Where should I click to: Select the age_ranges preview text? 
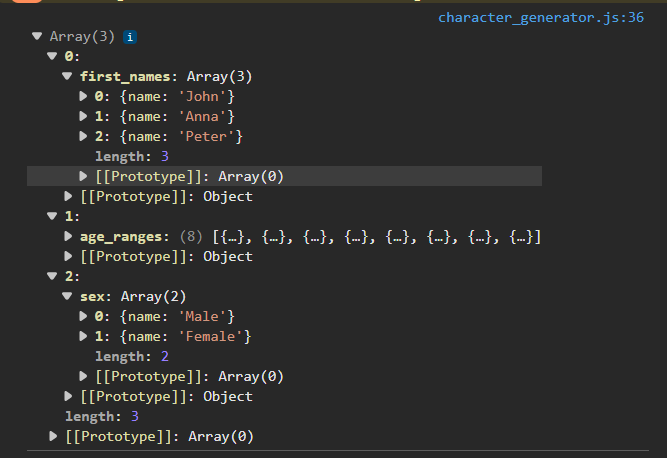click(x=377, y=236)
